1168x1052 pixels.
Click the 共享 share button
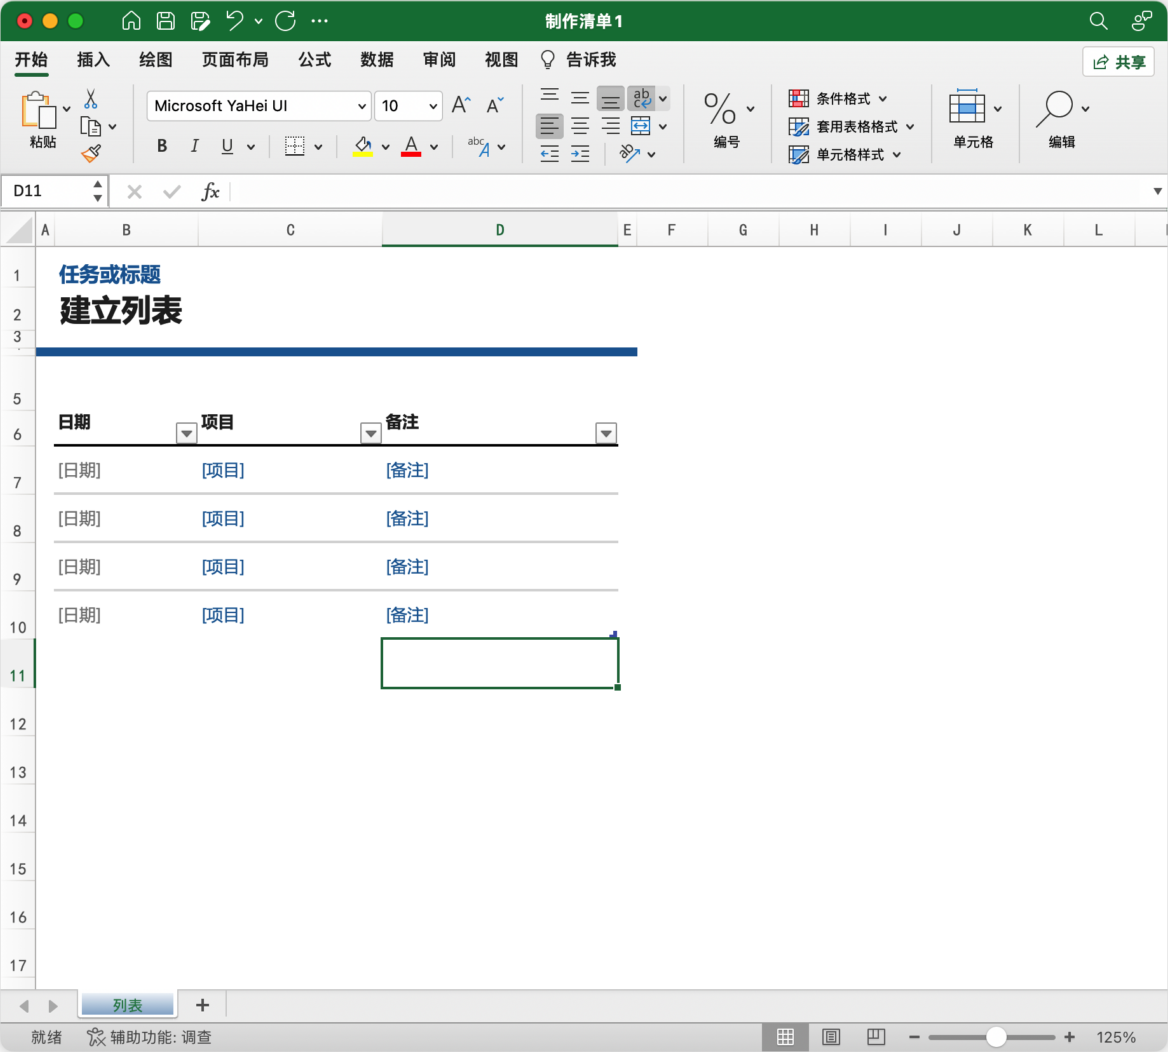point(1118,62)
